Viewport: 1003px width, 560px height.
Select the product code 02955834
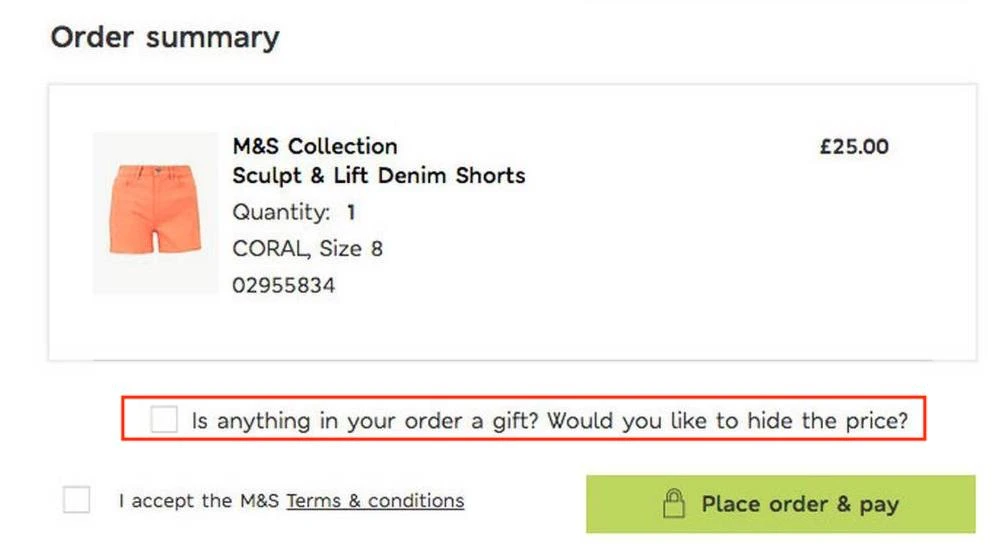pyautogui.click(x=284, y=286)
